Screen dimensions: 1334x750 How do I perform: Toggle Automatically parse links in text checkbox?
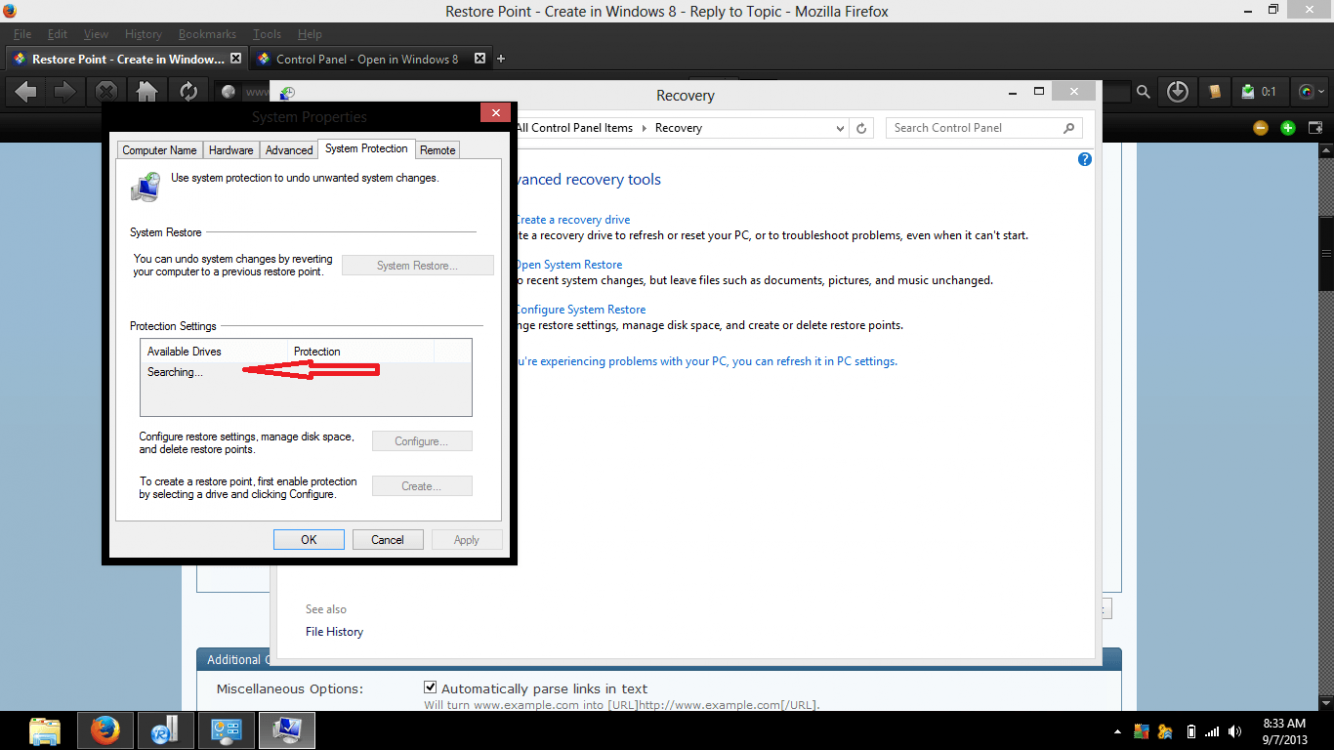pos(430,687)
